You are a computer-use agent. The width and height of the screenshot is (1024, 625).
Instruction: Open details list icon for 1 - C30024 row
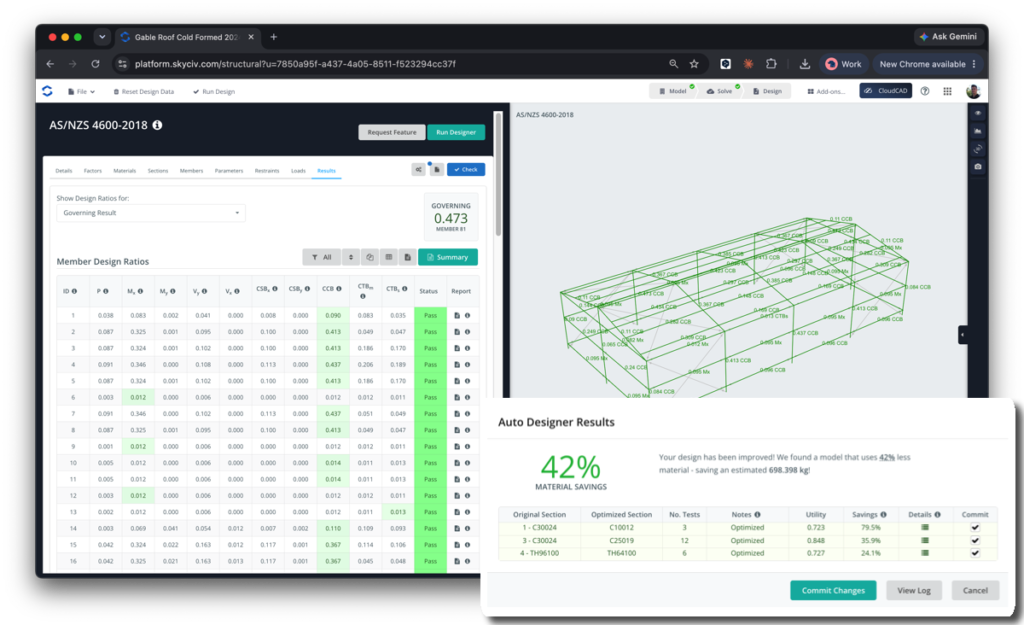point(925,528)
